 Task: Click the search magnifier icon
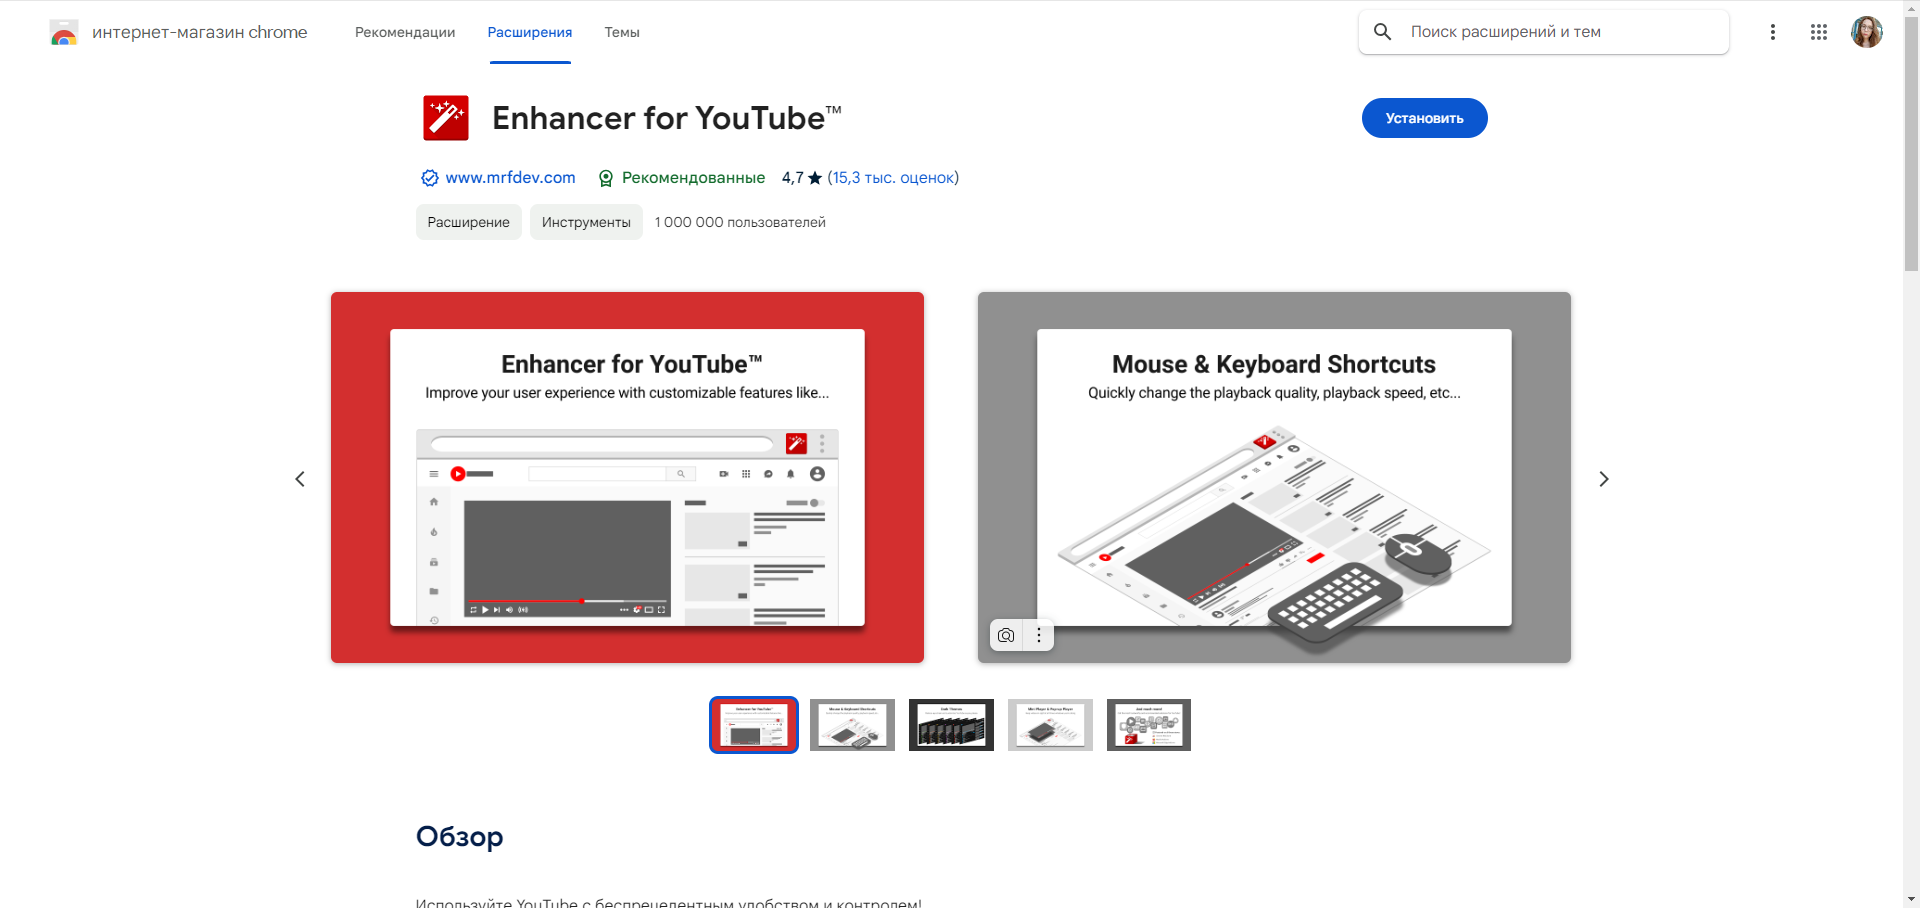click(1382, 32)
